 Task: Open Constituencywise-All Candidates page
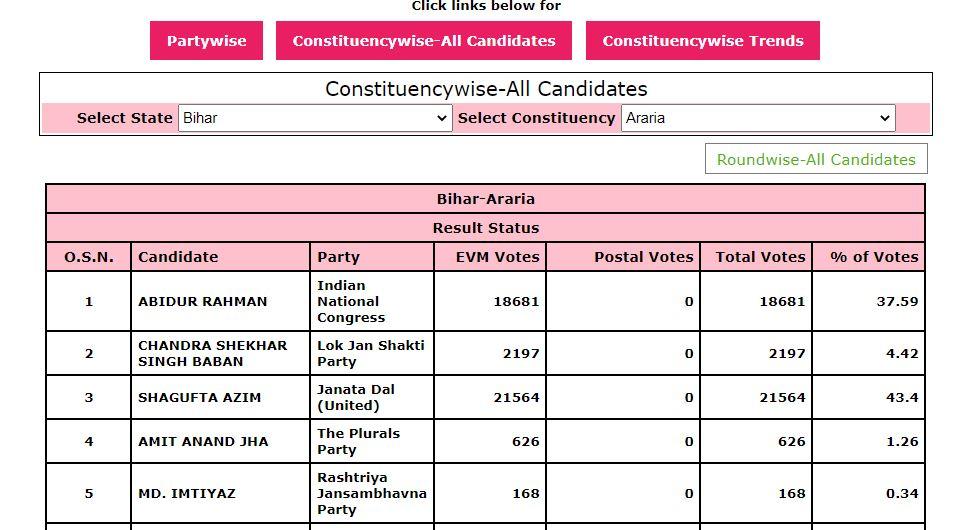[424, 41]
